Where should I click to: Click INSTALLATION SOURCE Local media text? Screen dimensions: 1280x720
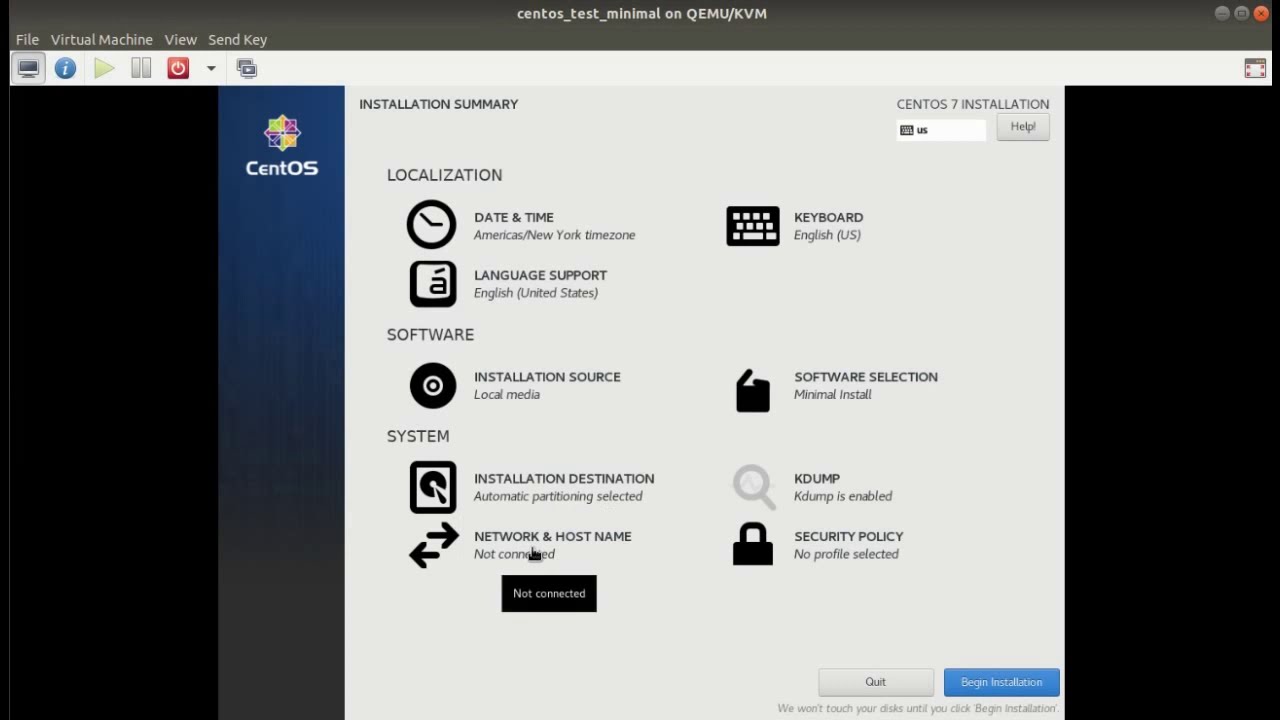tap(547, 385)
